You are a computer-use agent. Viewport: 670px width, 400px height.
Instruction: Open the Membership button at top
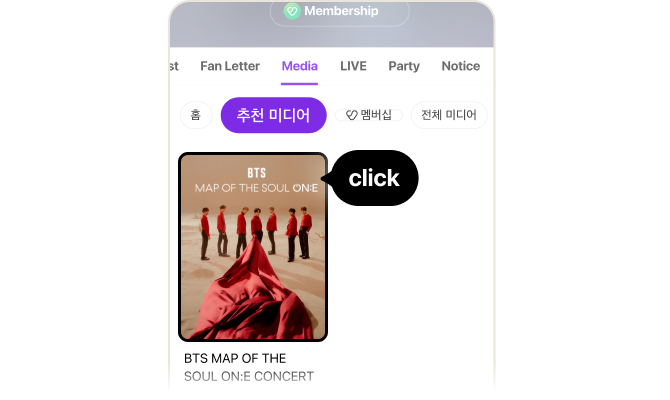pyautogui.click(x=340, y=12)
